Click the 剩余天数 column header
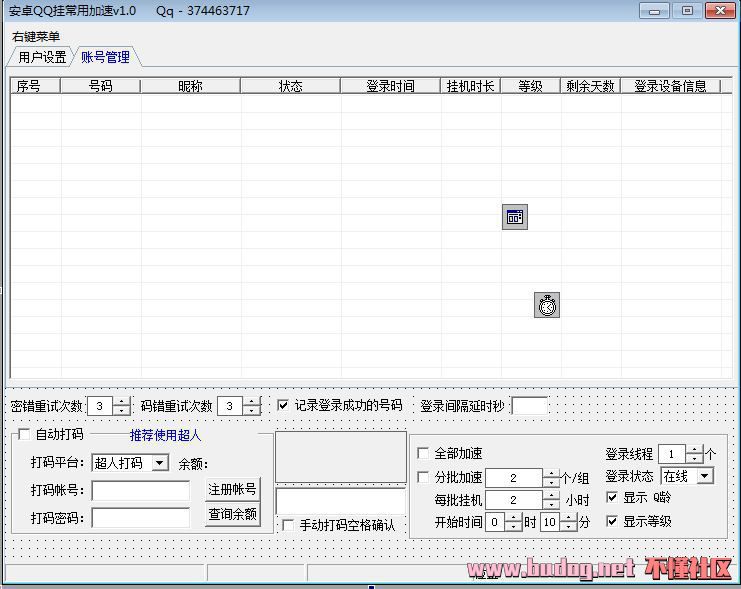The height and width of the screenshot is (589, 741). [590, 86]
